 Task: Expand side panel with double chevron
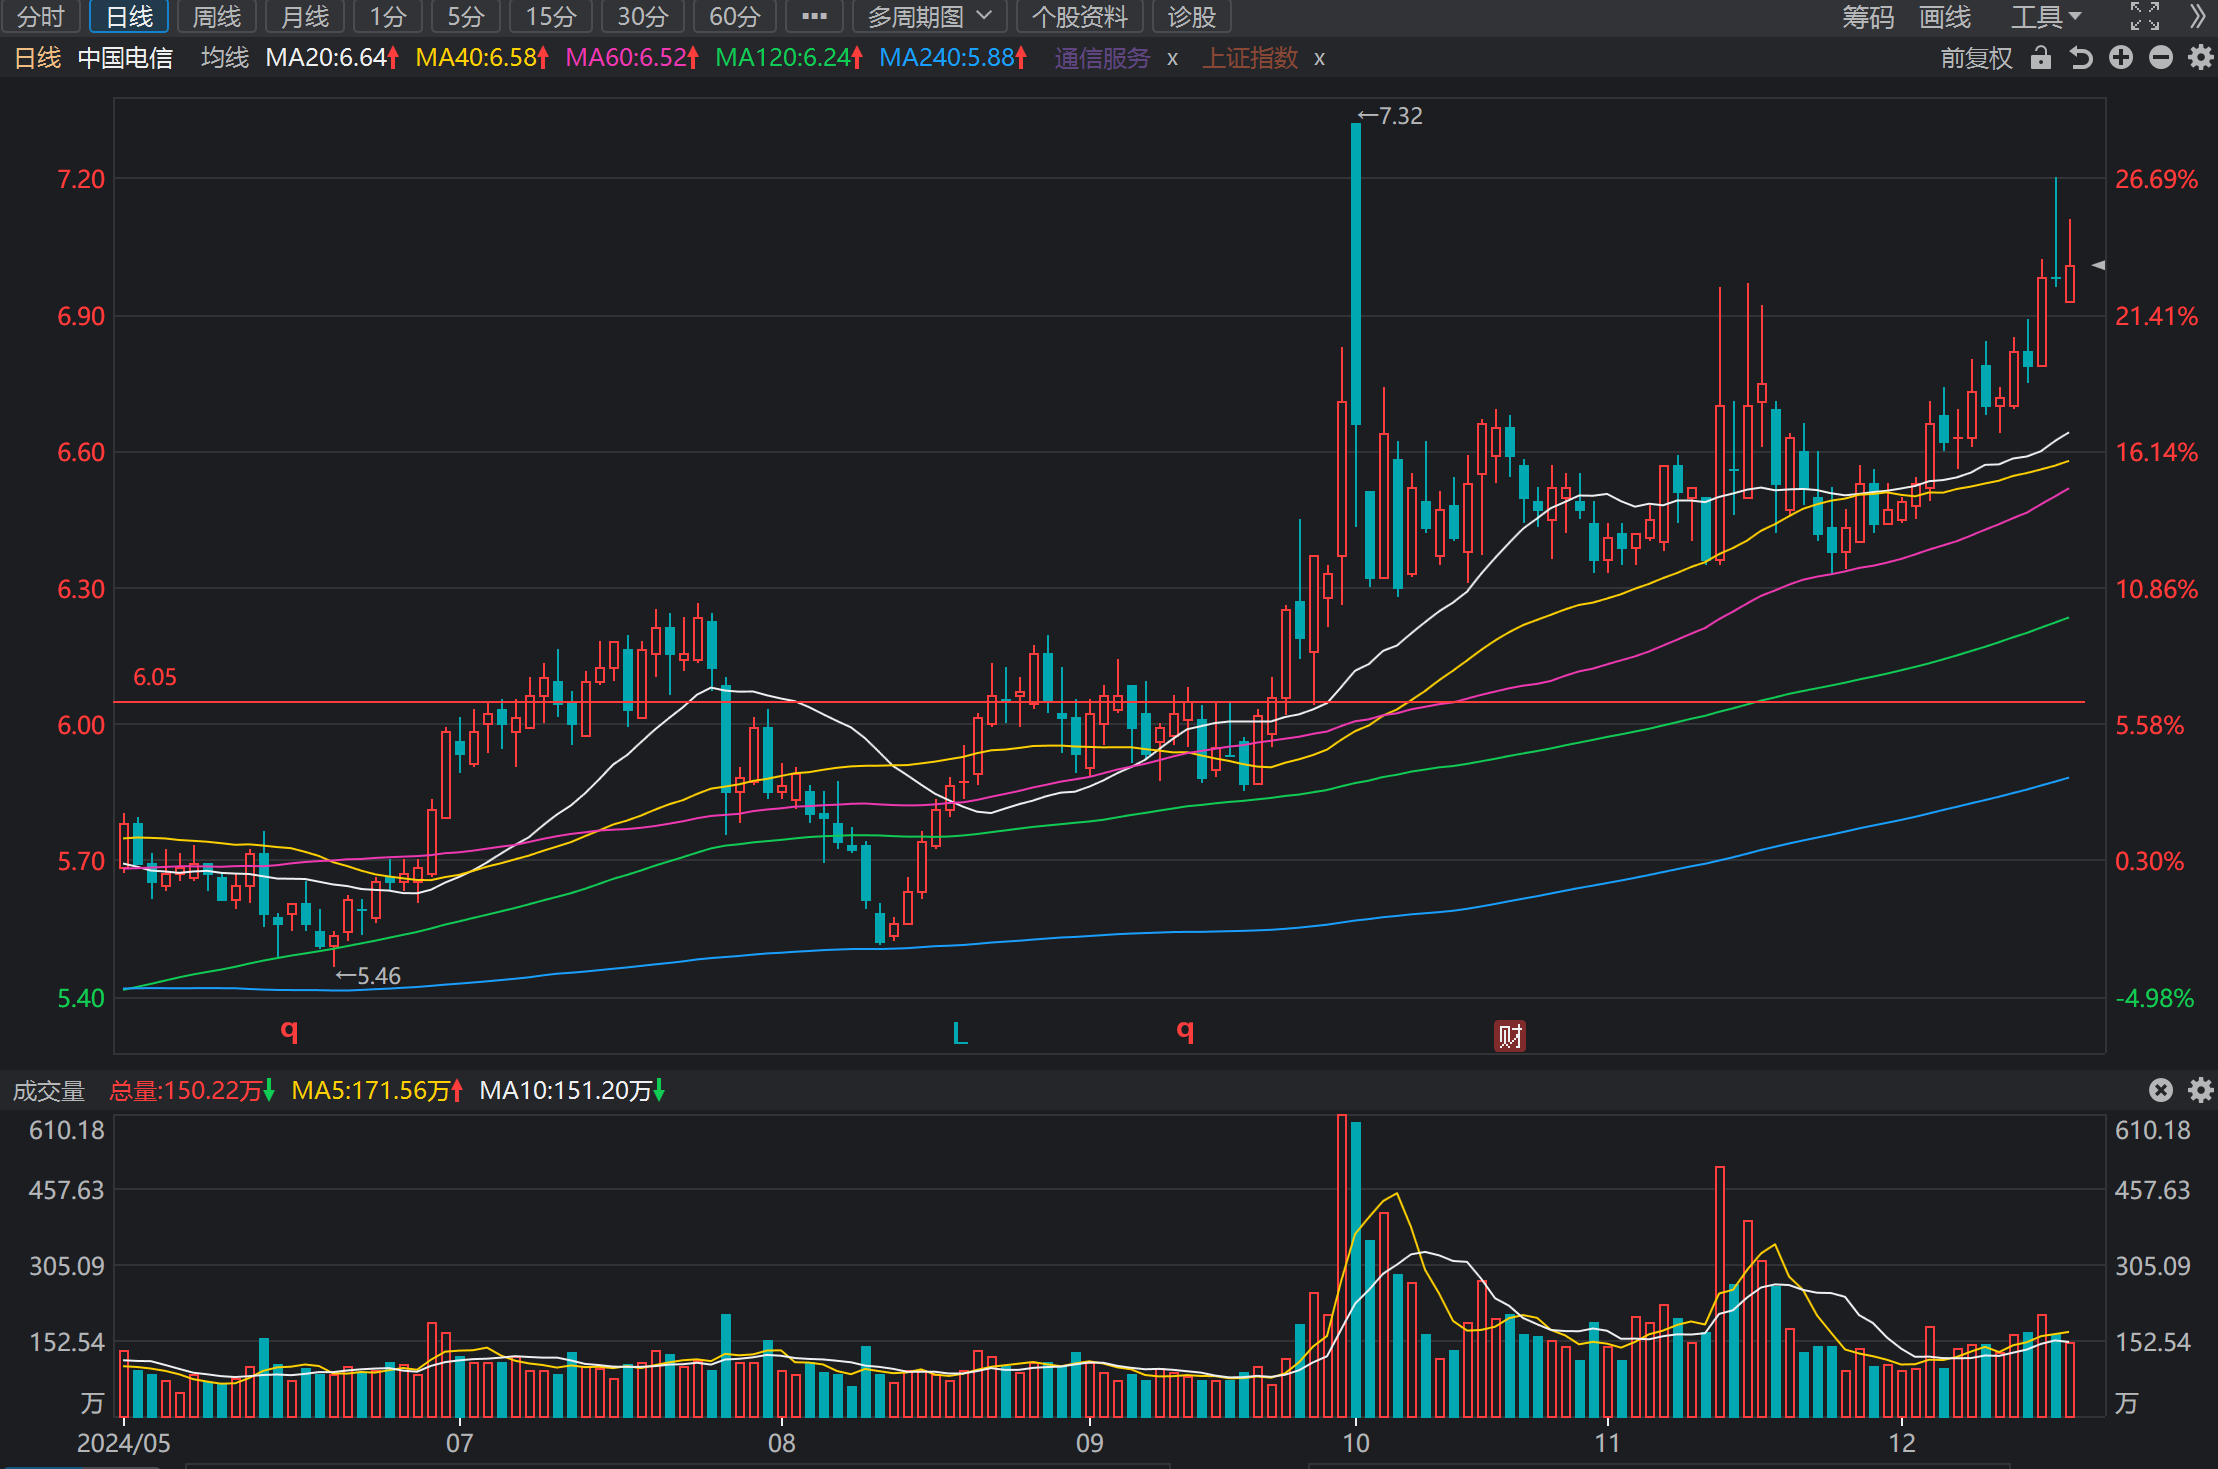pos(2197,17)
